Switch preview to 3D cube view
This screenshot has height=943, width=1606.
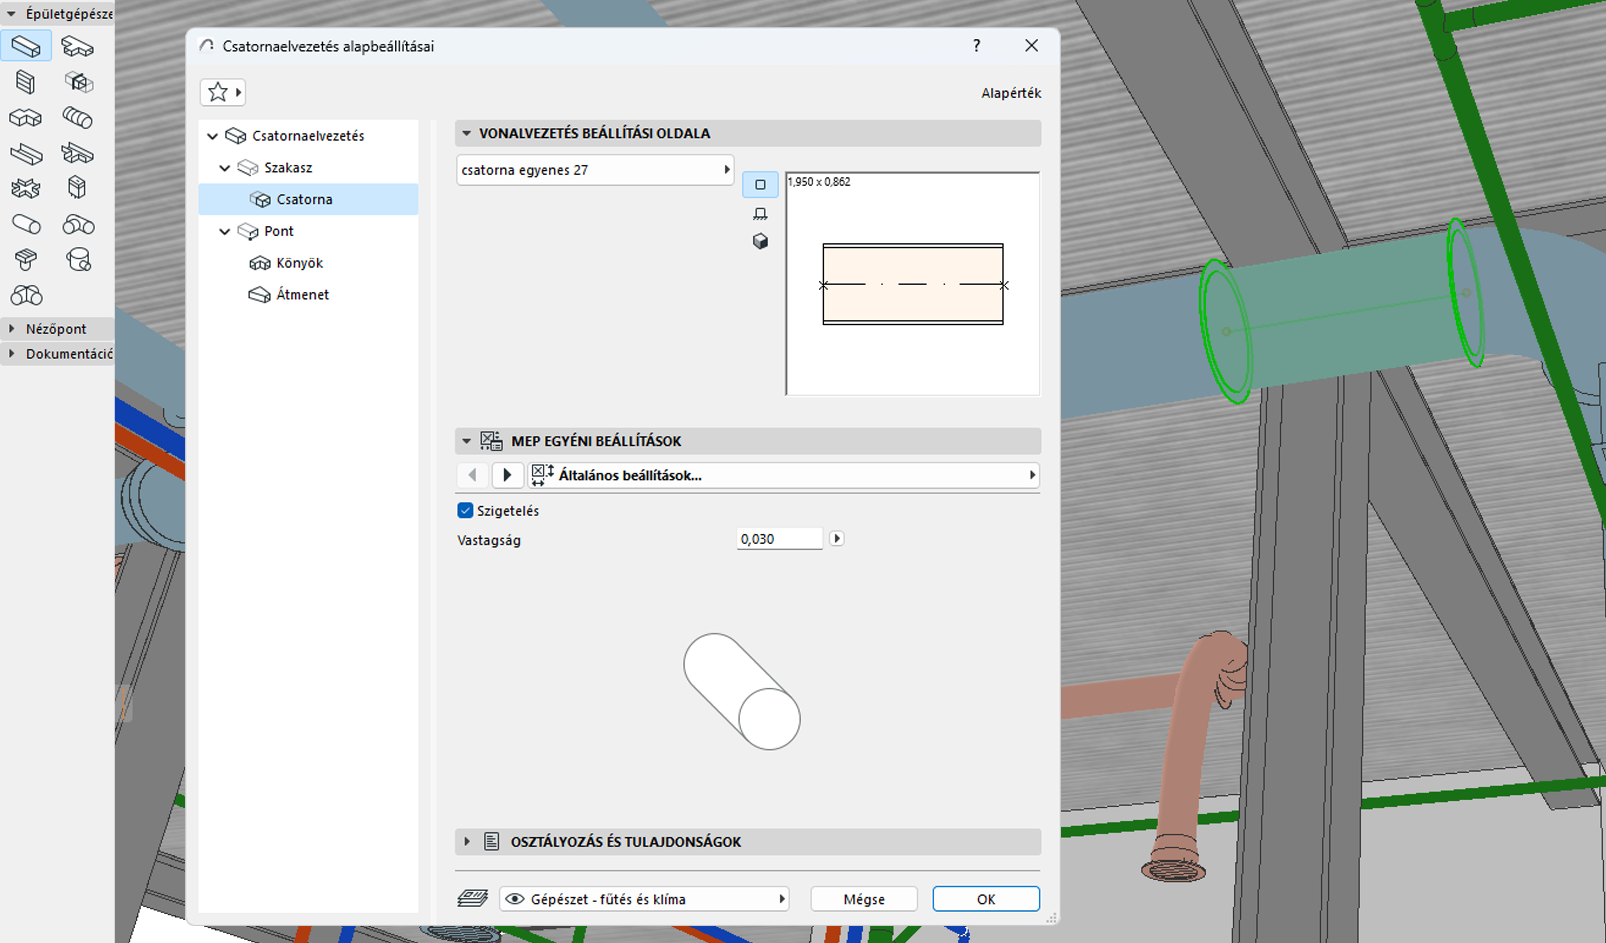760,242
